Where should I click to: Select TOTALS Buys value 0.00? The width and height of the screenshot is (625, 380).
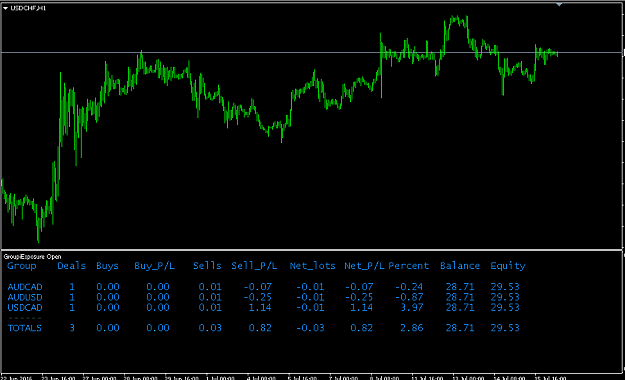pos(108,328)
